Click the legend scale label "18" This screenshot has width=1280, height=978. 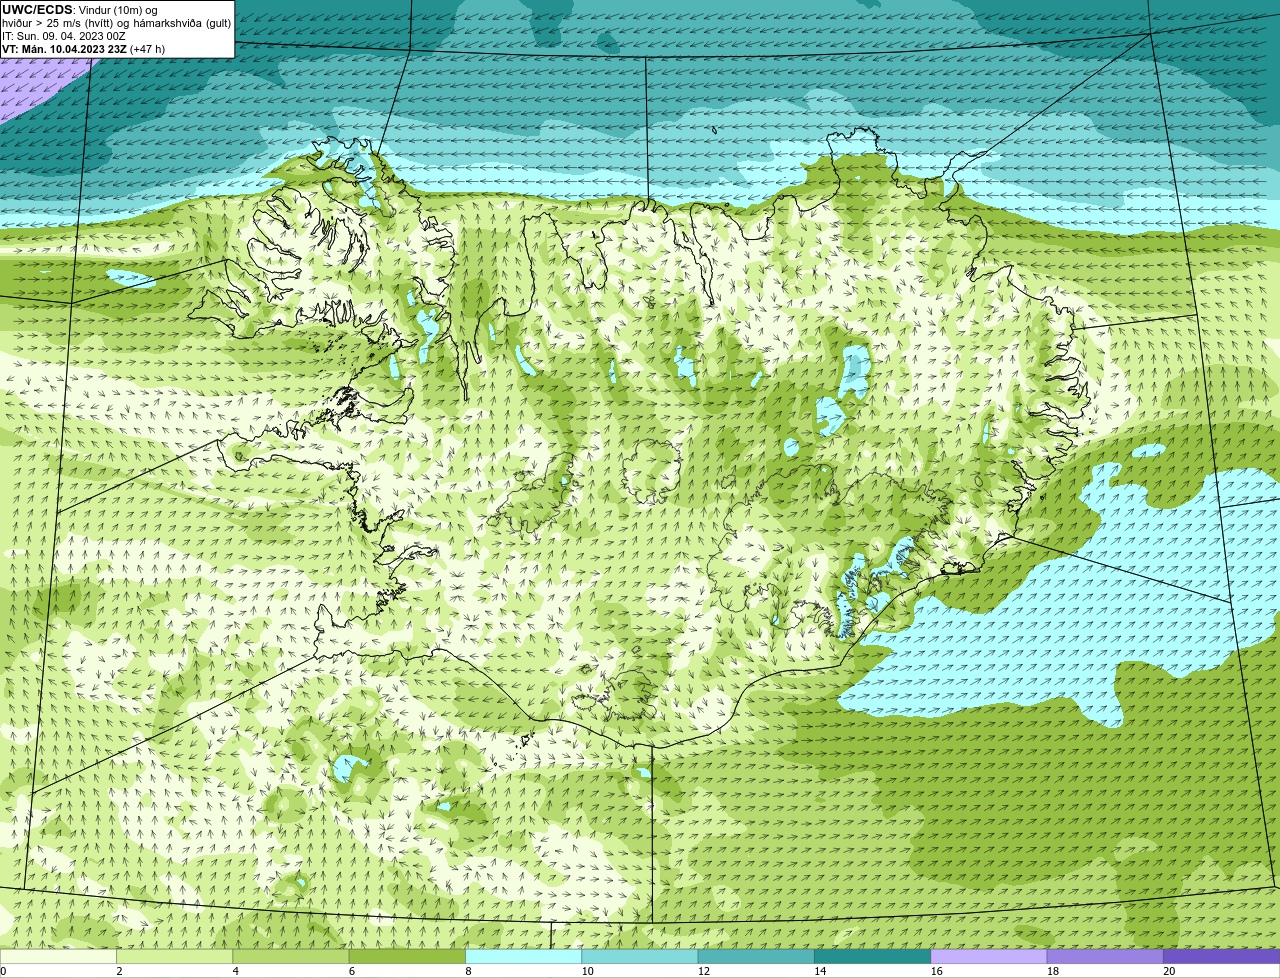point(1053,971)
